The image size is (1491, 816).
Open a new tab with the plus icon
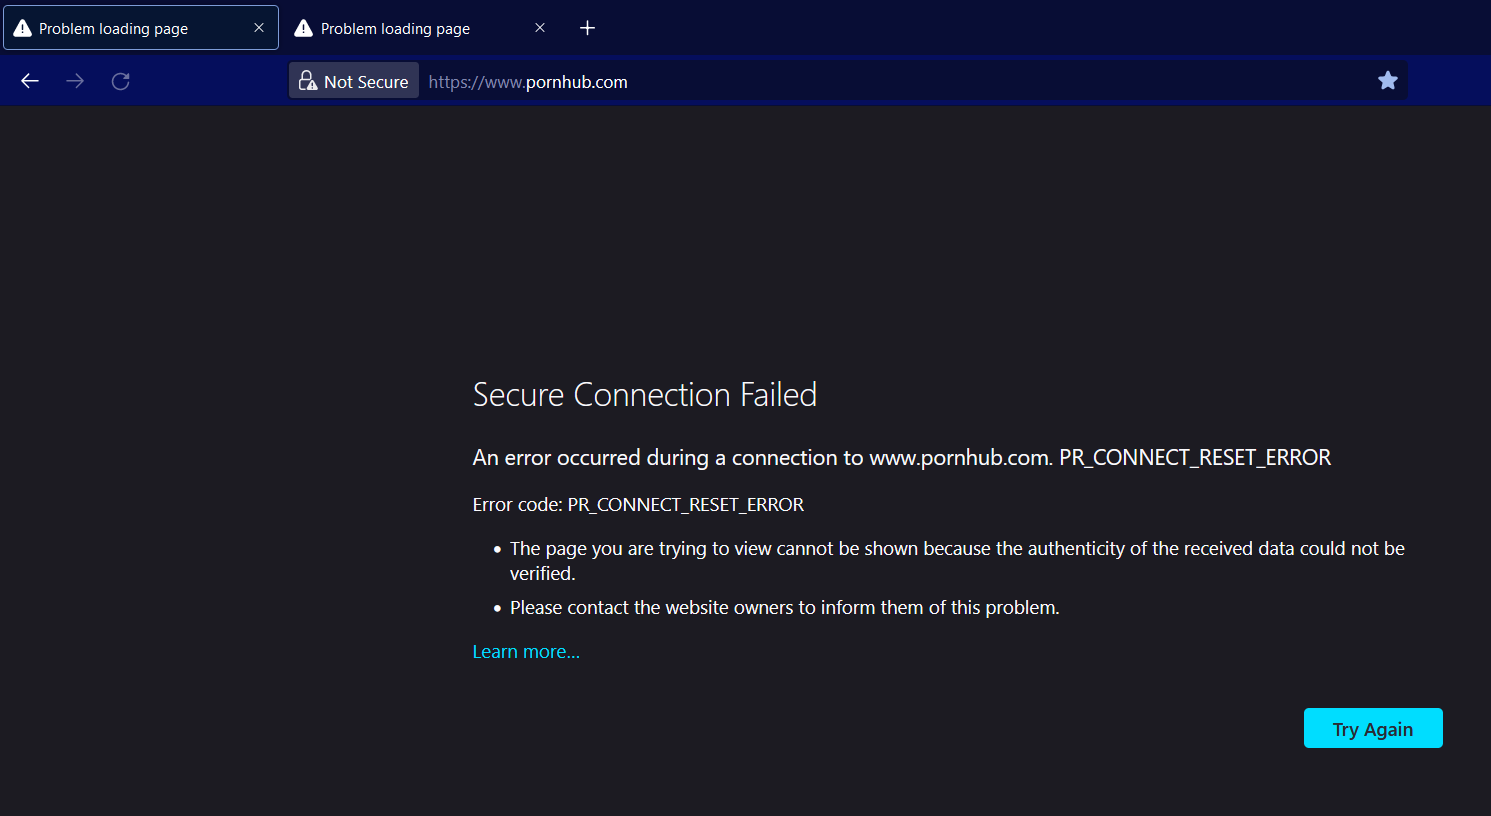pos(587,28)
